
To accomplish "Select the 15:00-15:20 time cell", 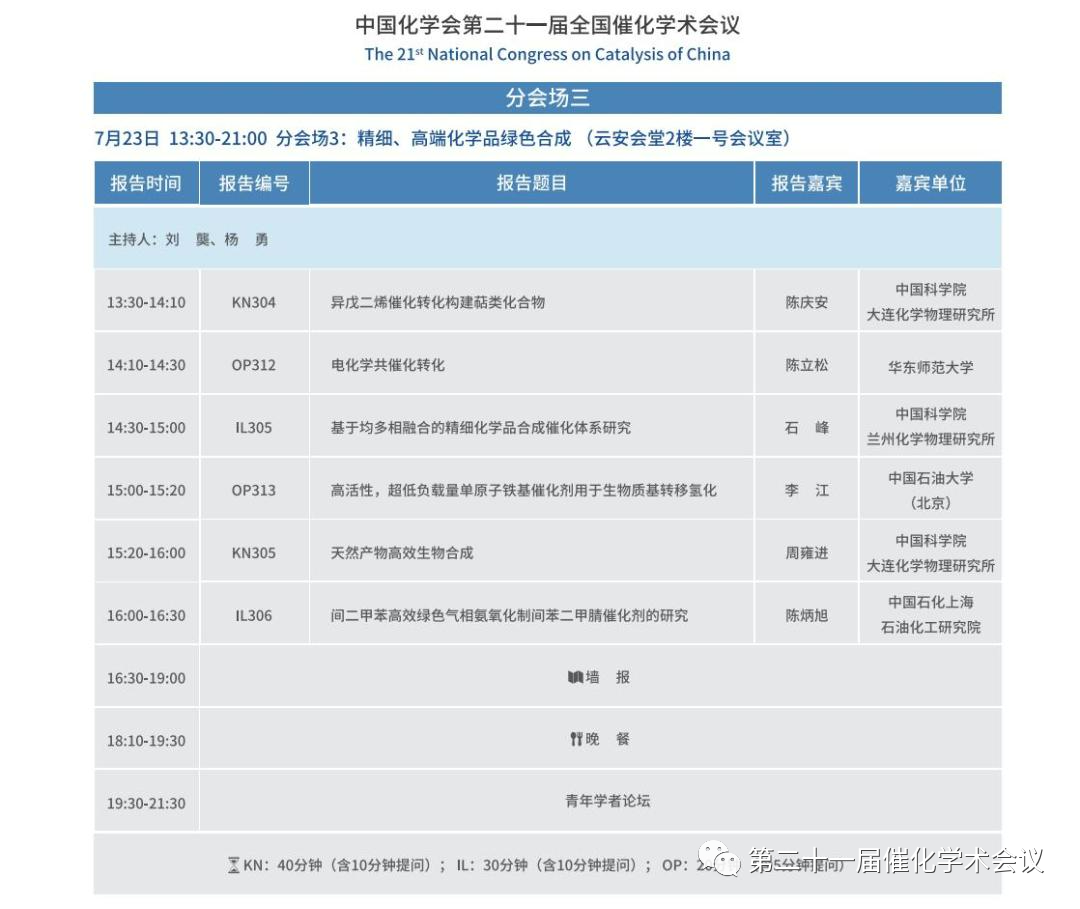I will (146, 490).
